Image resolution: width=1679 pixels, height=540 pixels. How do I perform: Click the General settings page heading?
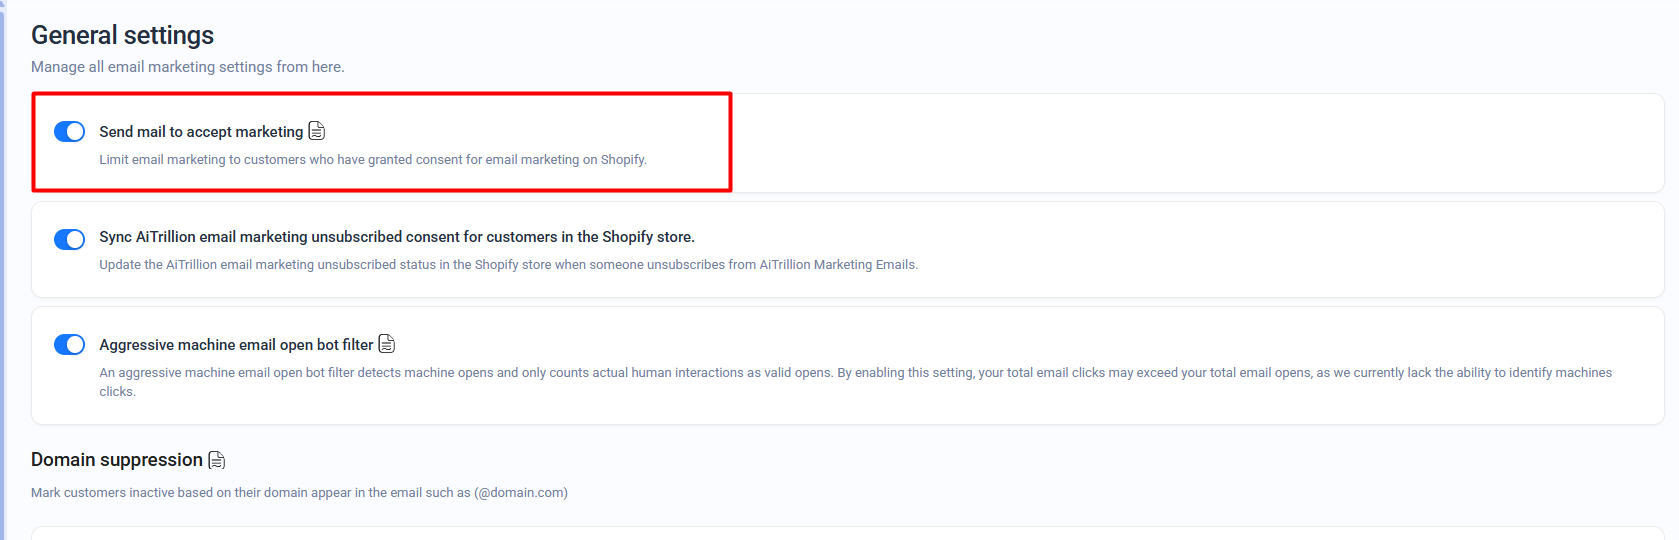(x=122, y=35)
